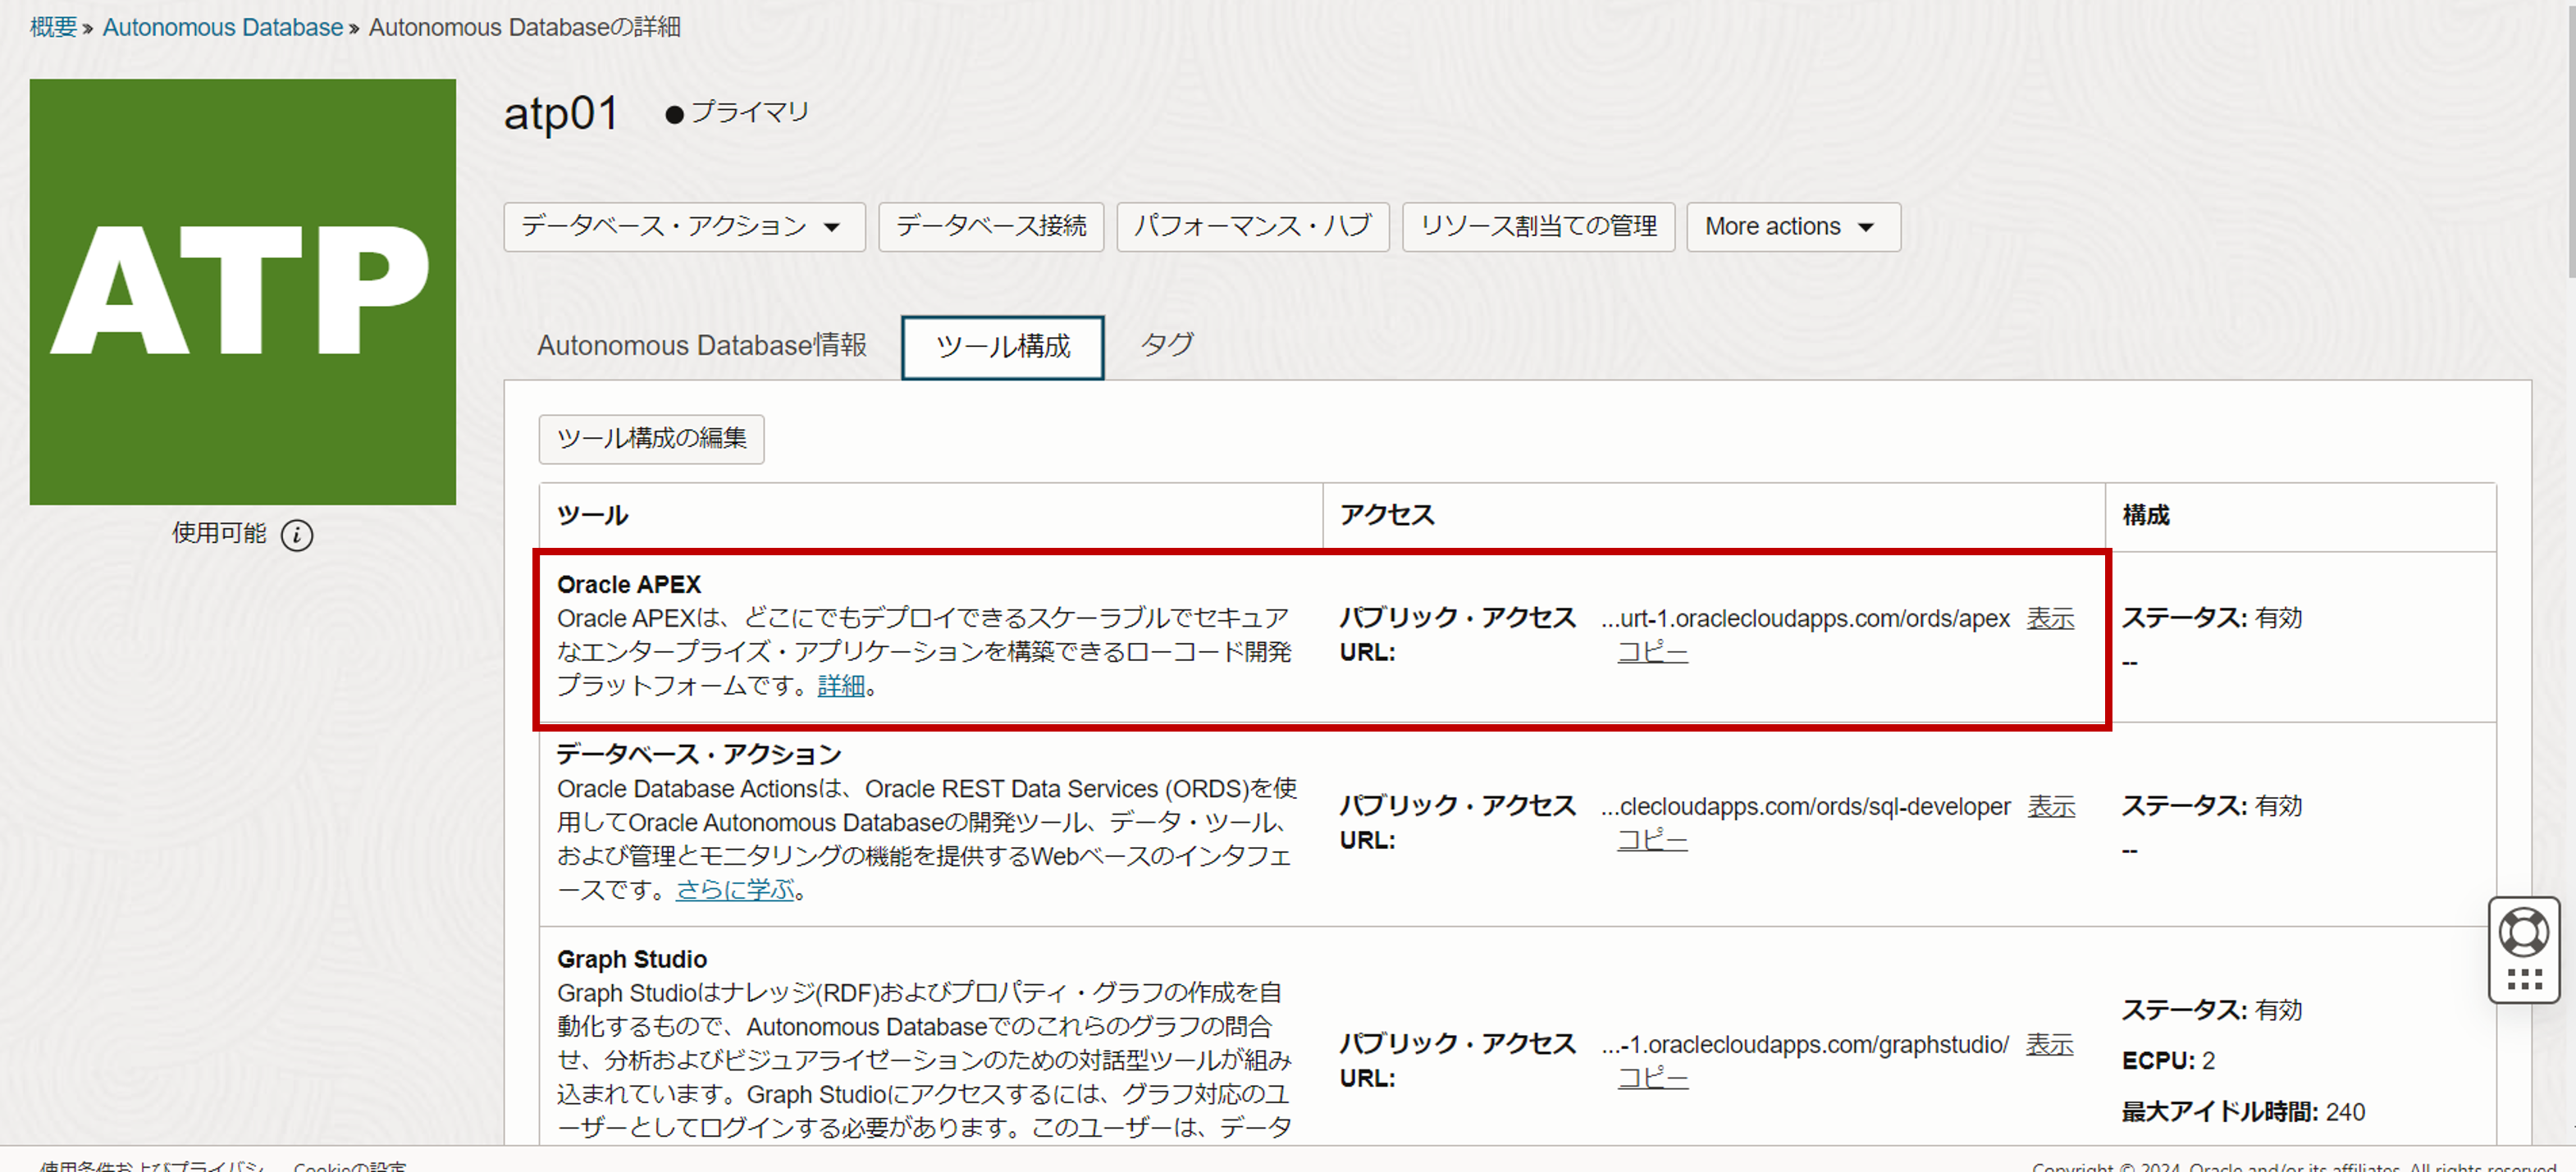Copy the Graph Studio URL
This screenshot has height=1172, width=2576.
click(1652, 1079)
